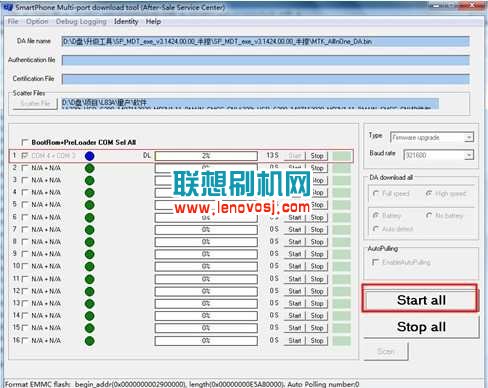Click Stop button for port 1

click(x=317, y=156)
